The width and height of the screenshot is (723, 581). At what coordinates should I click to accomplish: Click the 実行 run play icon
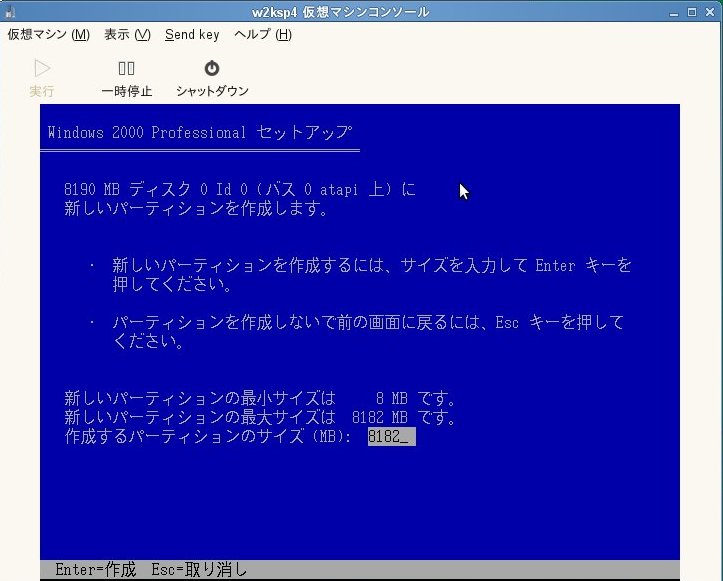pos(42,68)
